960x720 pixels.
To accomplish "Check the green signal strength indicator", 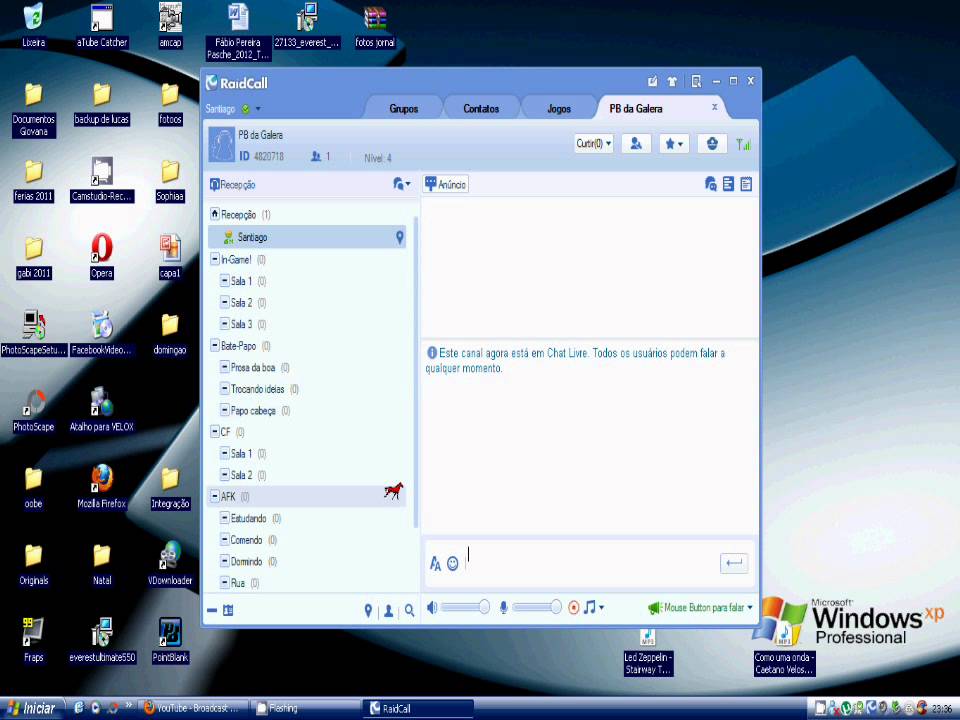I will click(x=743, y=144).
